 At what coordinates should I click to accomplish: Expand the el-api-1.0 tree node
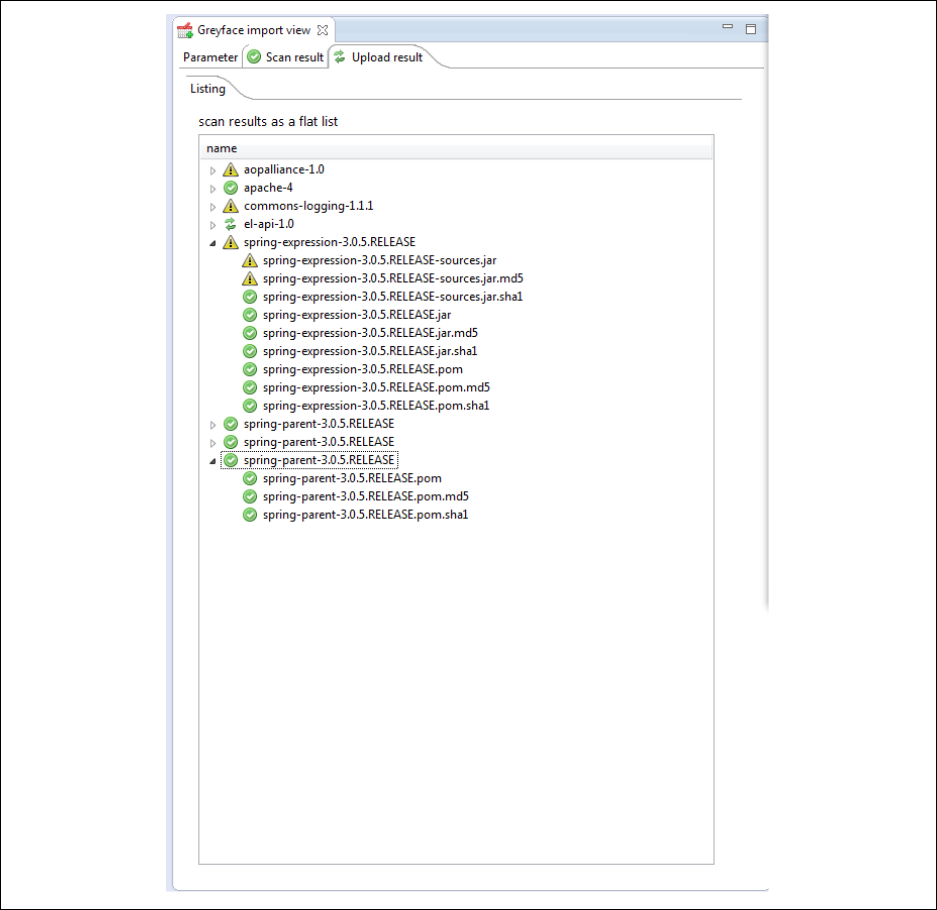[213, 224]
